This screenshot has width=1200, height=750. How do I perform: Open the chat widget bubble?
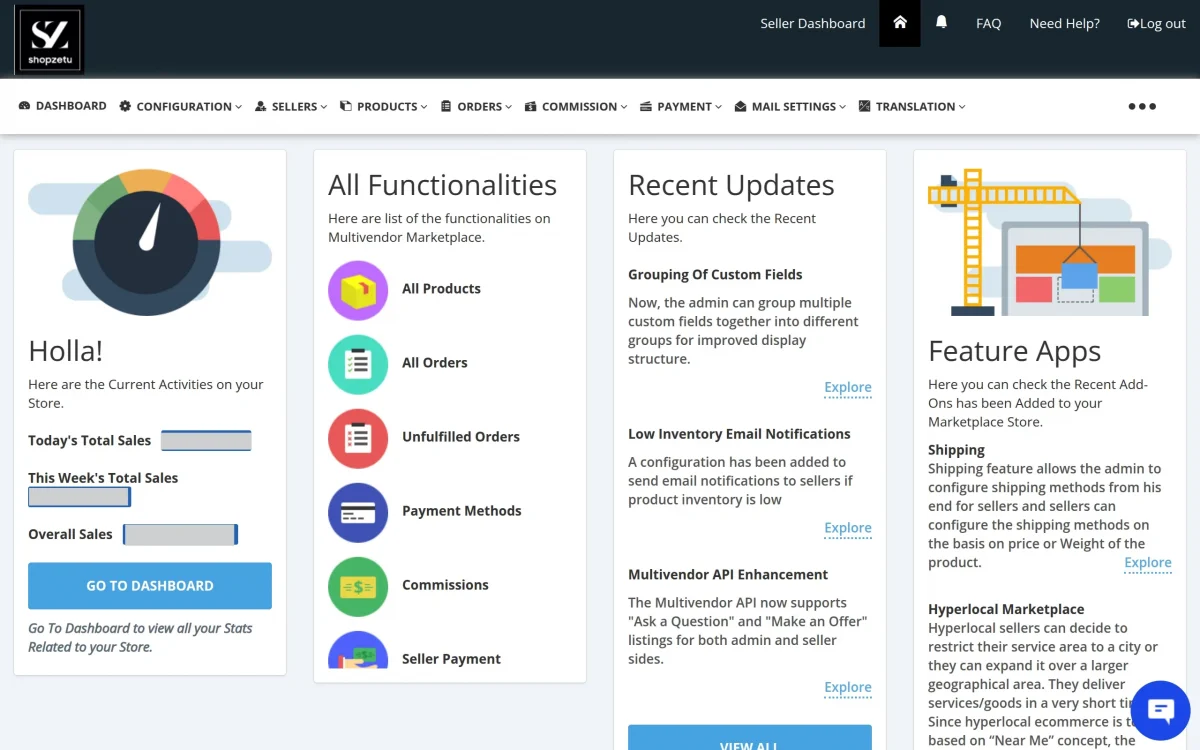coord(1160,710)
